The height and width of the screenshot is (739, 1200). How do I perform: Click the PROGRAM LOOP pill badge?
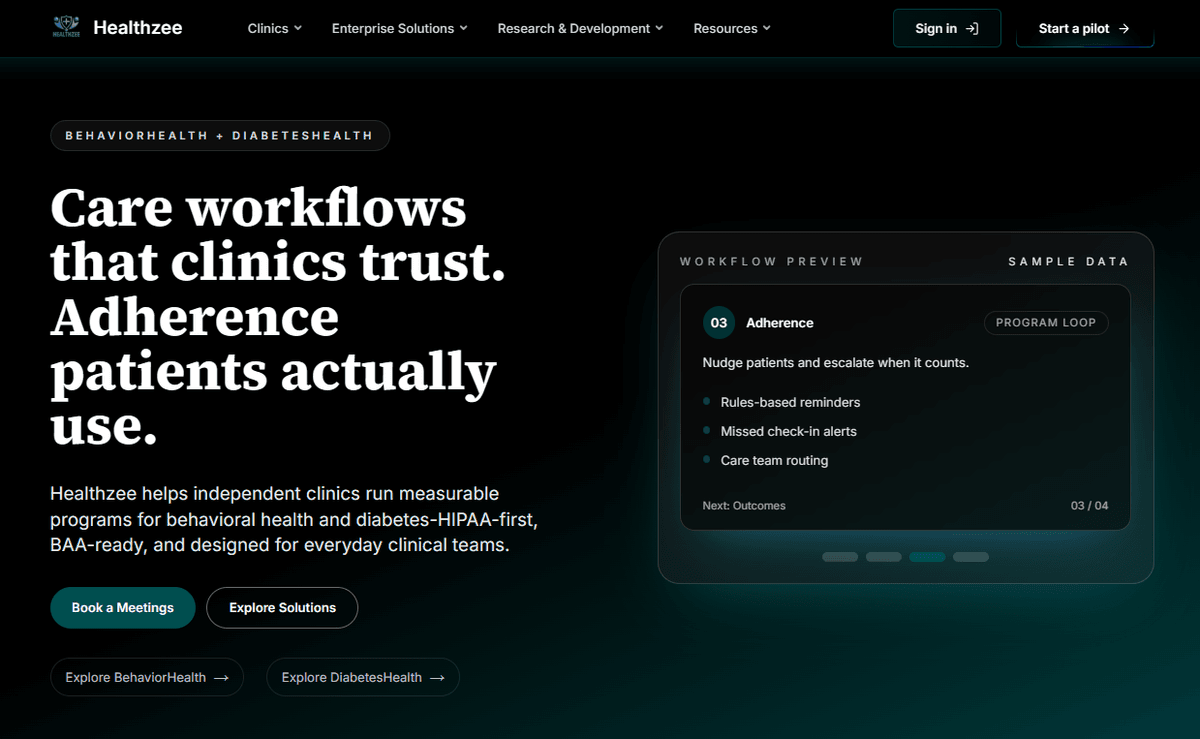[x=1045, y=323]
